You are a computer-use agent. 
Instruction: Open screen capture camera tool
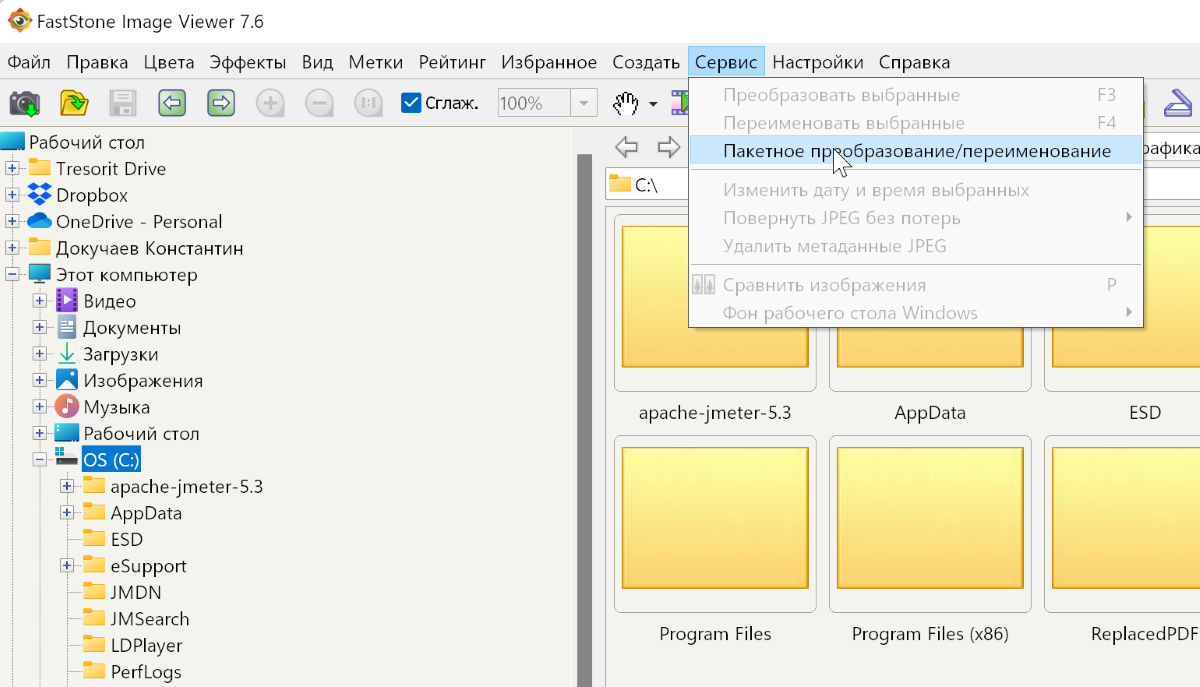pyautogui.click(x=24, y=103)
